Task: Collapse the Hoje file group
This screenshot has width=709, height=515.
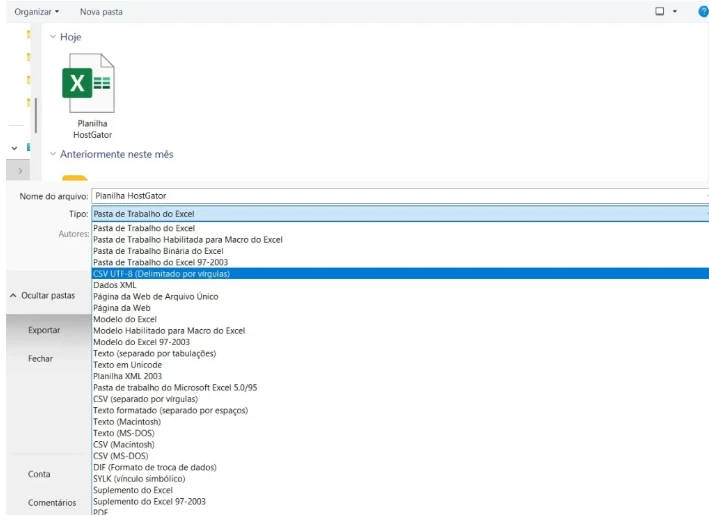Action: 53,37
